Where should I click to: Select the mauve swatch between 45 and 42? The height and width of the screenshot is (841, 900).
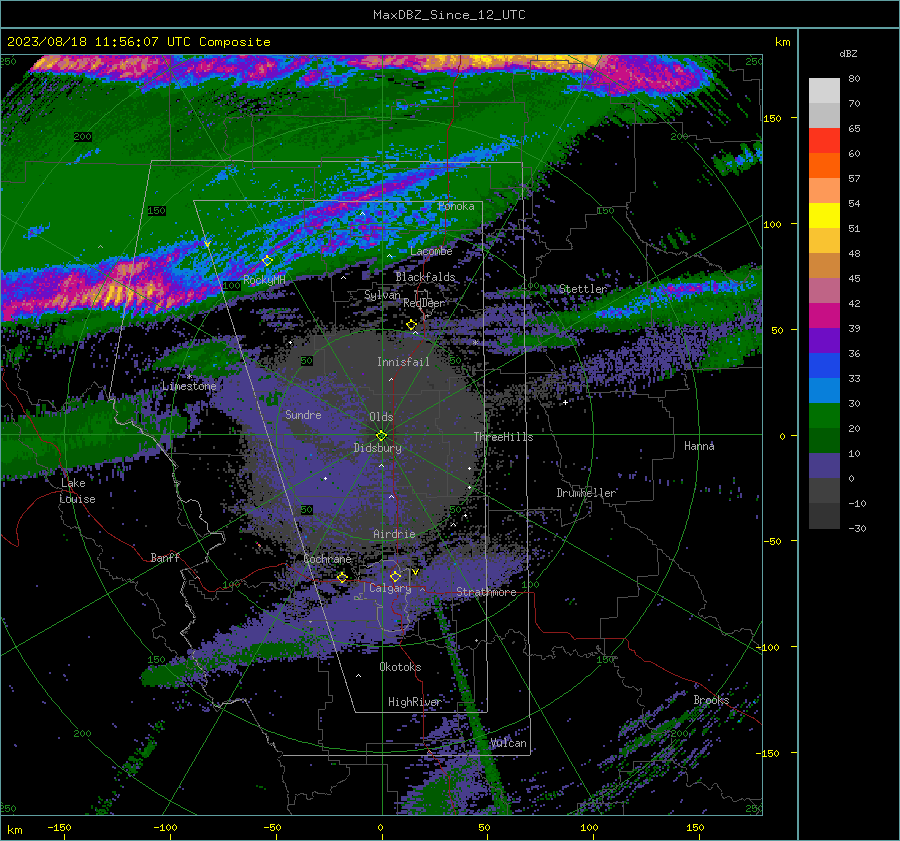[x=824, y=291]
